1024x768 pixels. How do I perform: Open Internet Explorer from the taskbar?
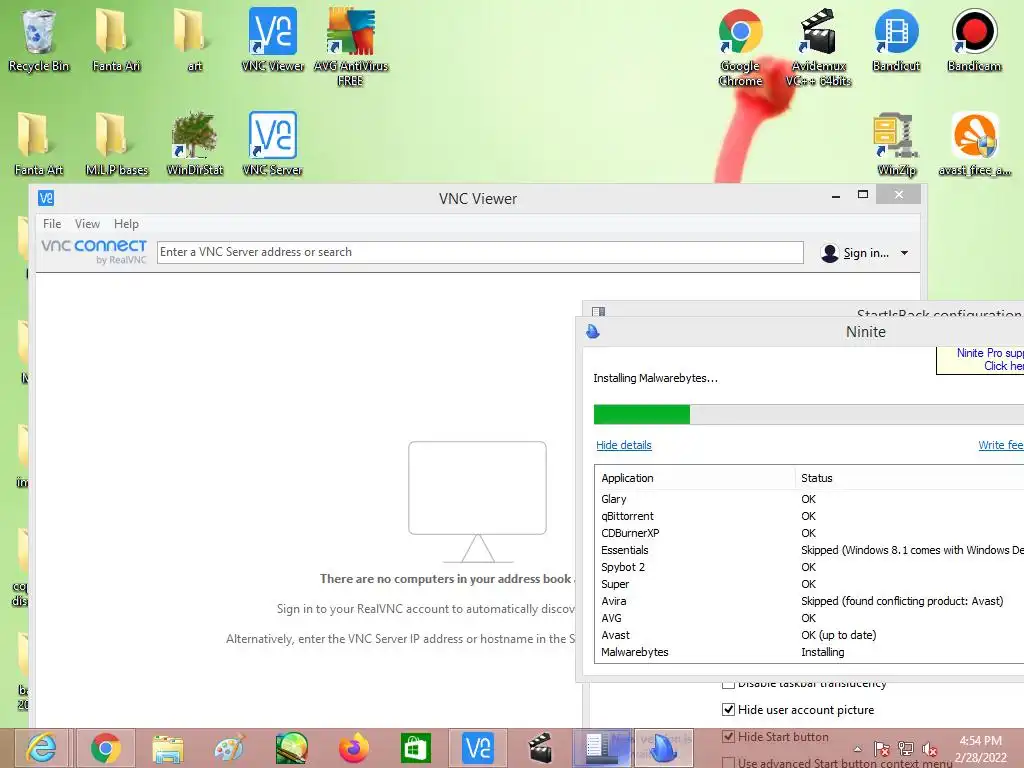(x=40, y=748)
